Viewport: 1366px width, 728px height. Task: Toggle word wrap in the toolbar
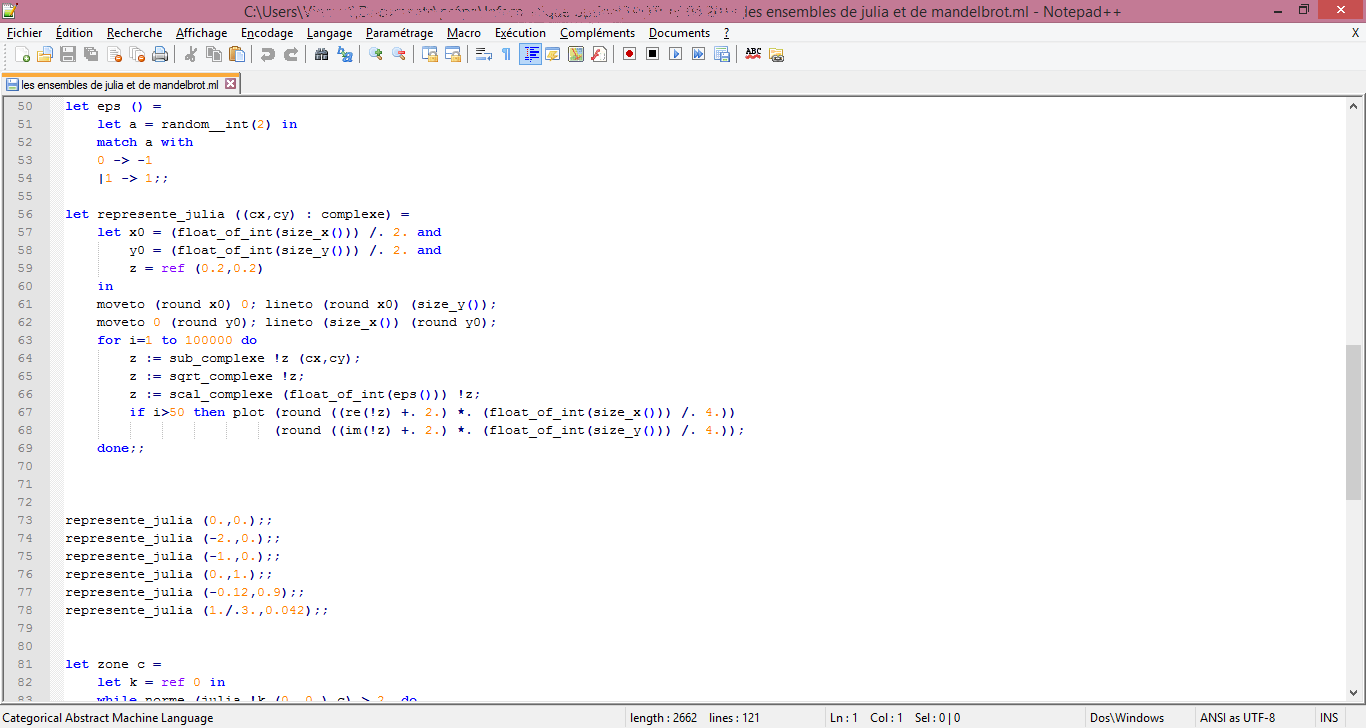click(484, 54)
